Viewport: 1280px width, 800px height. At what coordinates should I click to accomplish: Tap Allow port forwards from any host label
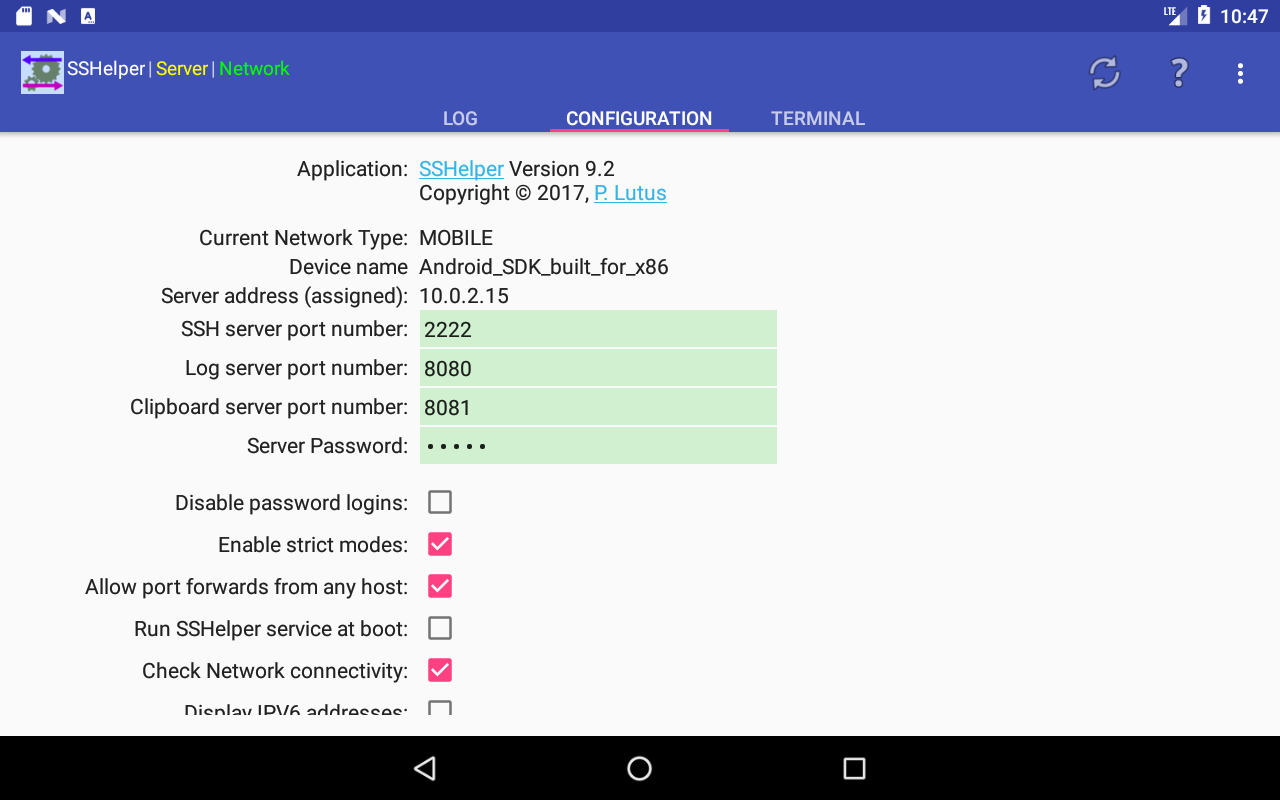coord(246,587)
